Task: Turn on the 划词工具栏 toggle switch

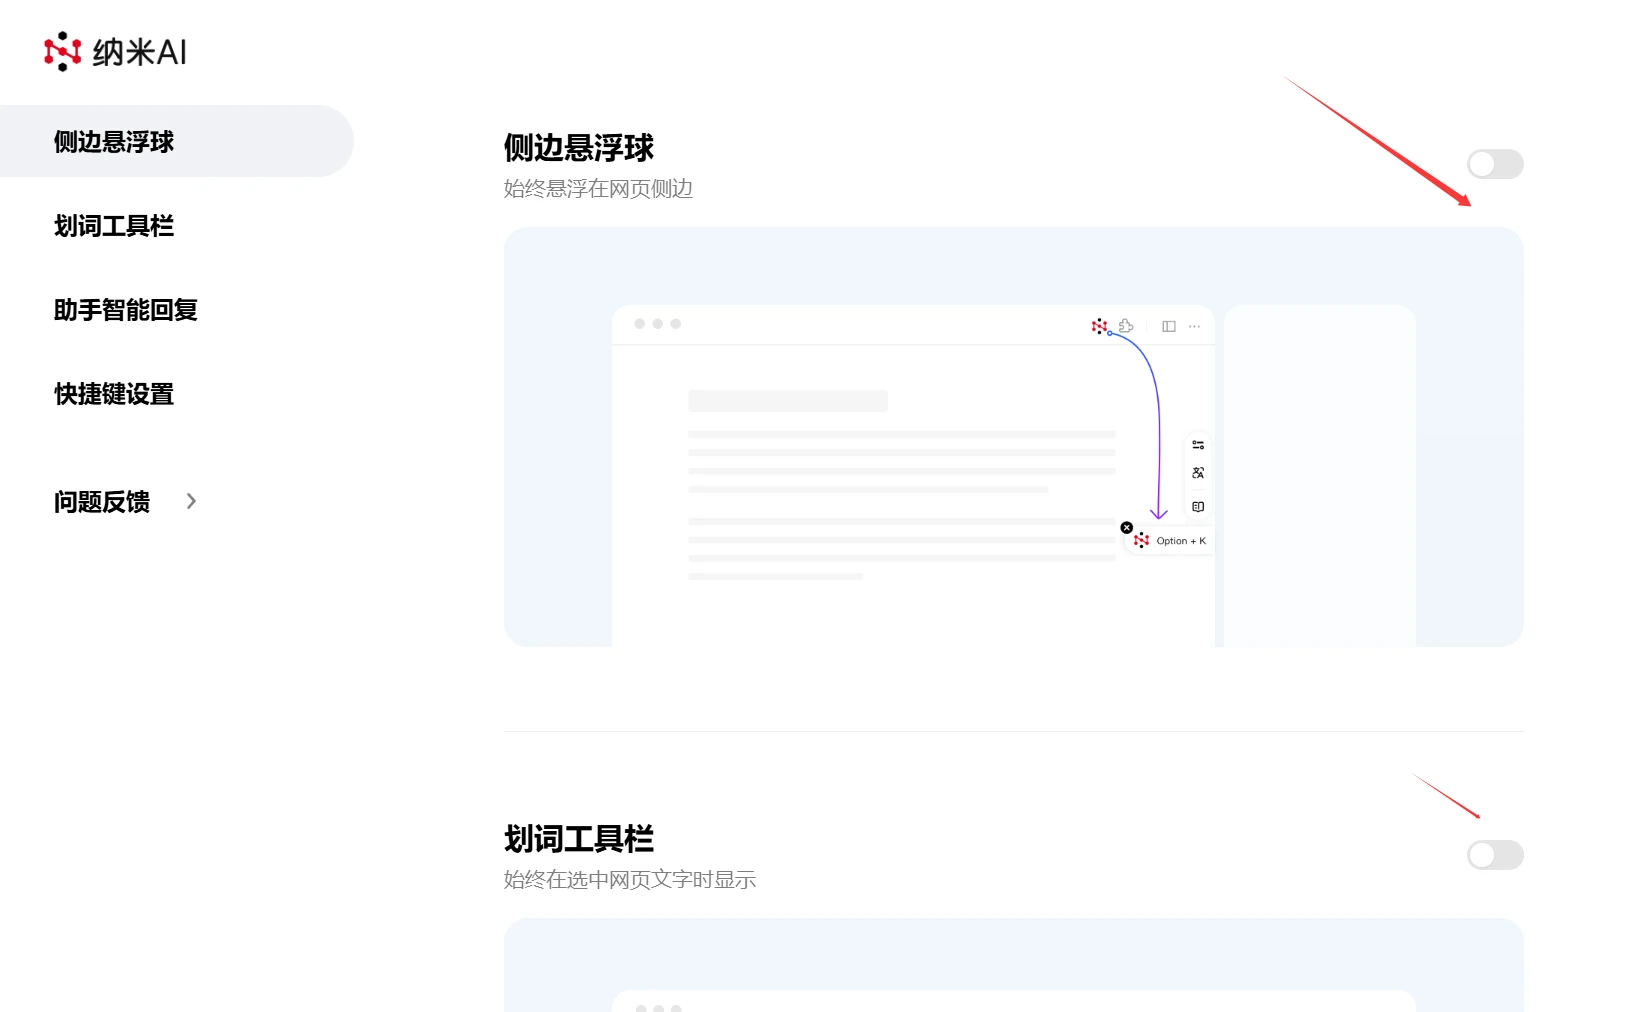Action: coord(1495,855)
